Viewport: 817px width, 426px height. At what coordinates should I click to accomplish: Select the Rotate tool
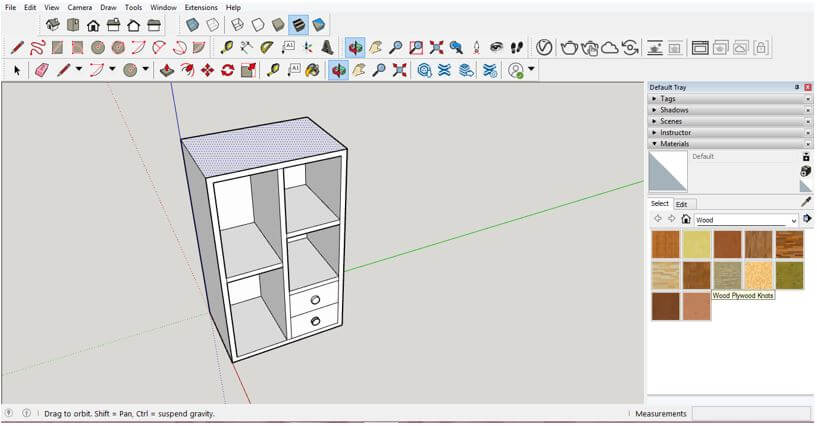(228, 70)
